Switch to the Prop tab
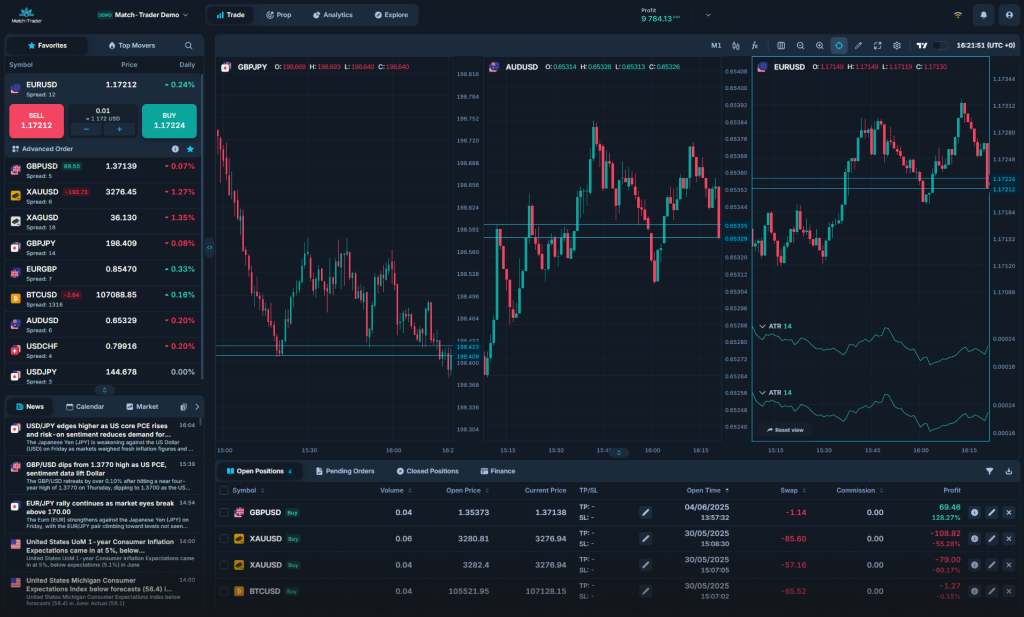 [279, 15]
